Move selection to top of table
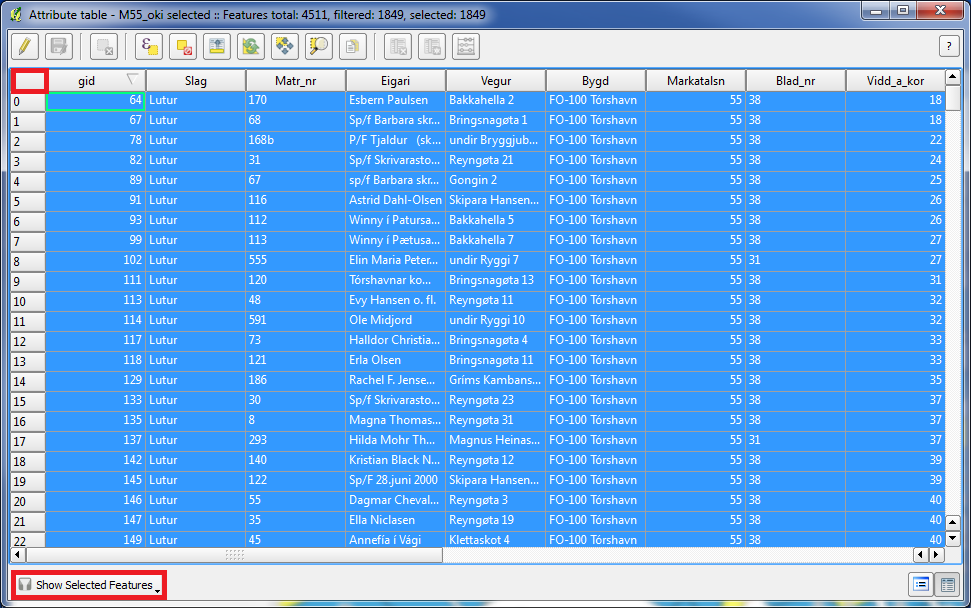 [217, 46]
